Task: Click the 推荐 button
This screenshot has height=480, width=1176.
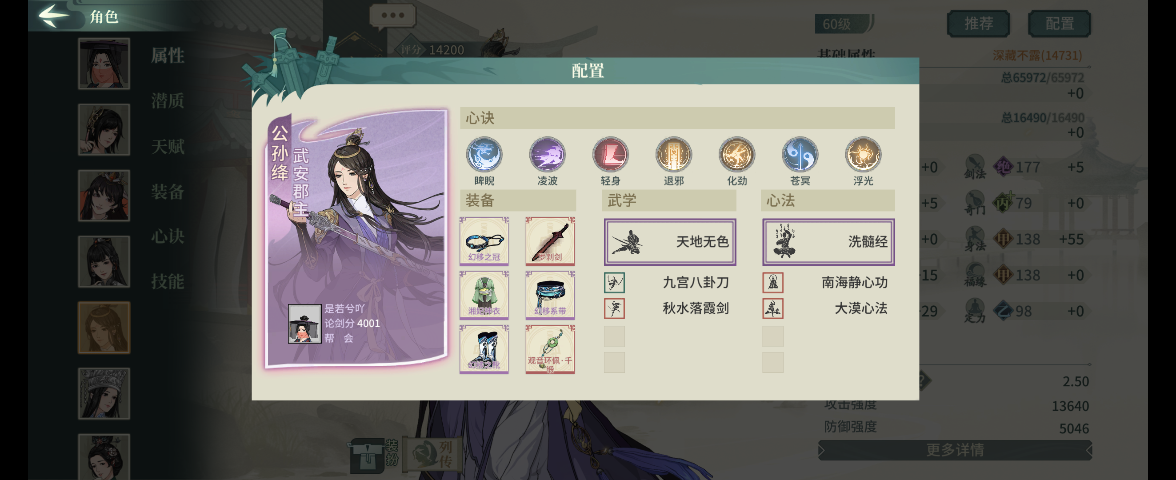Action: (x=978, y=24)
